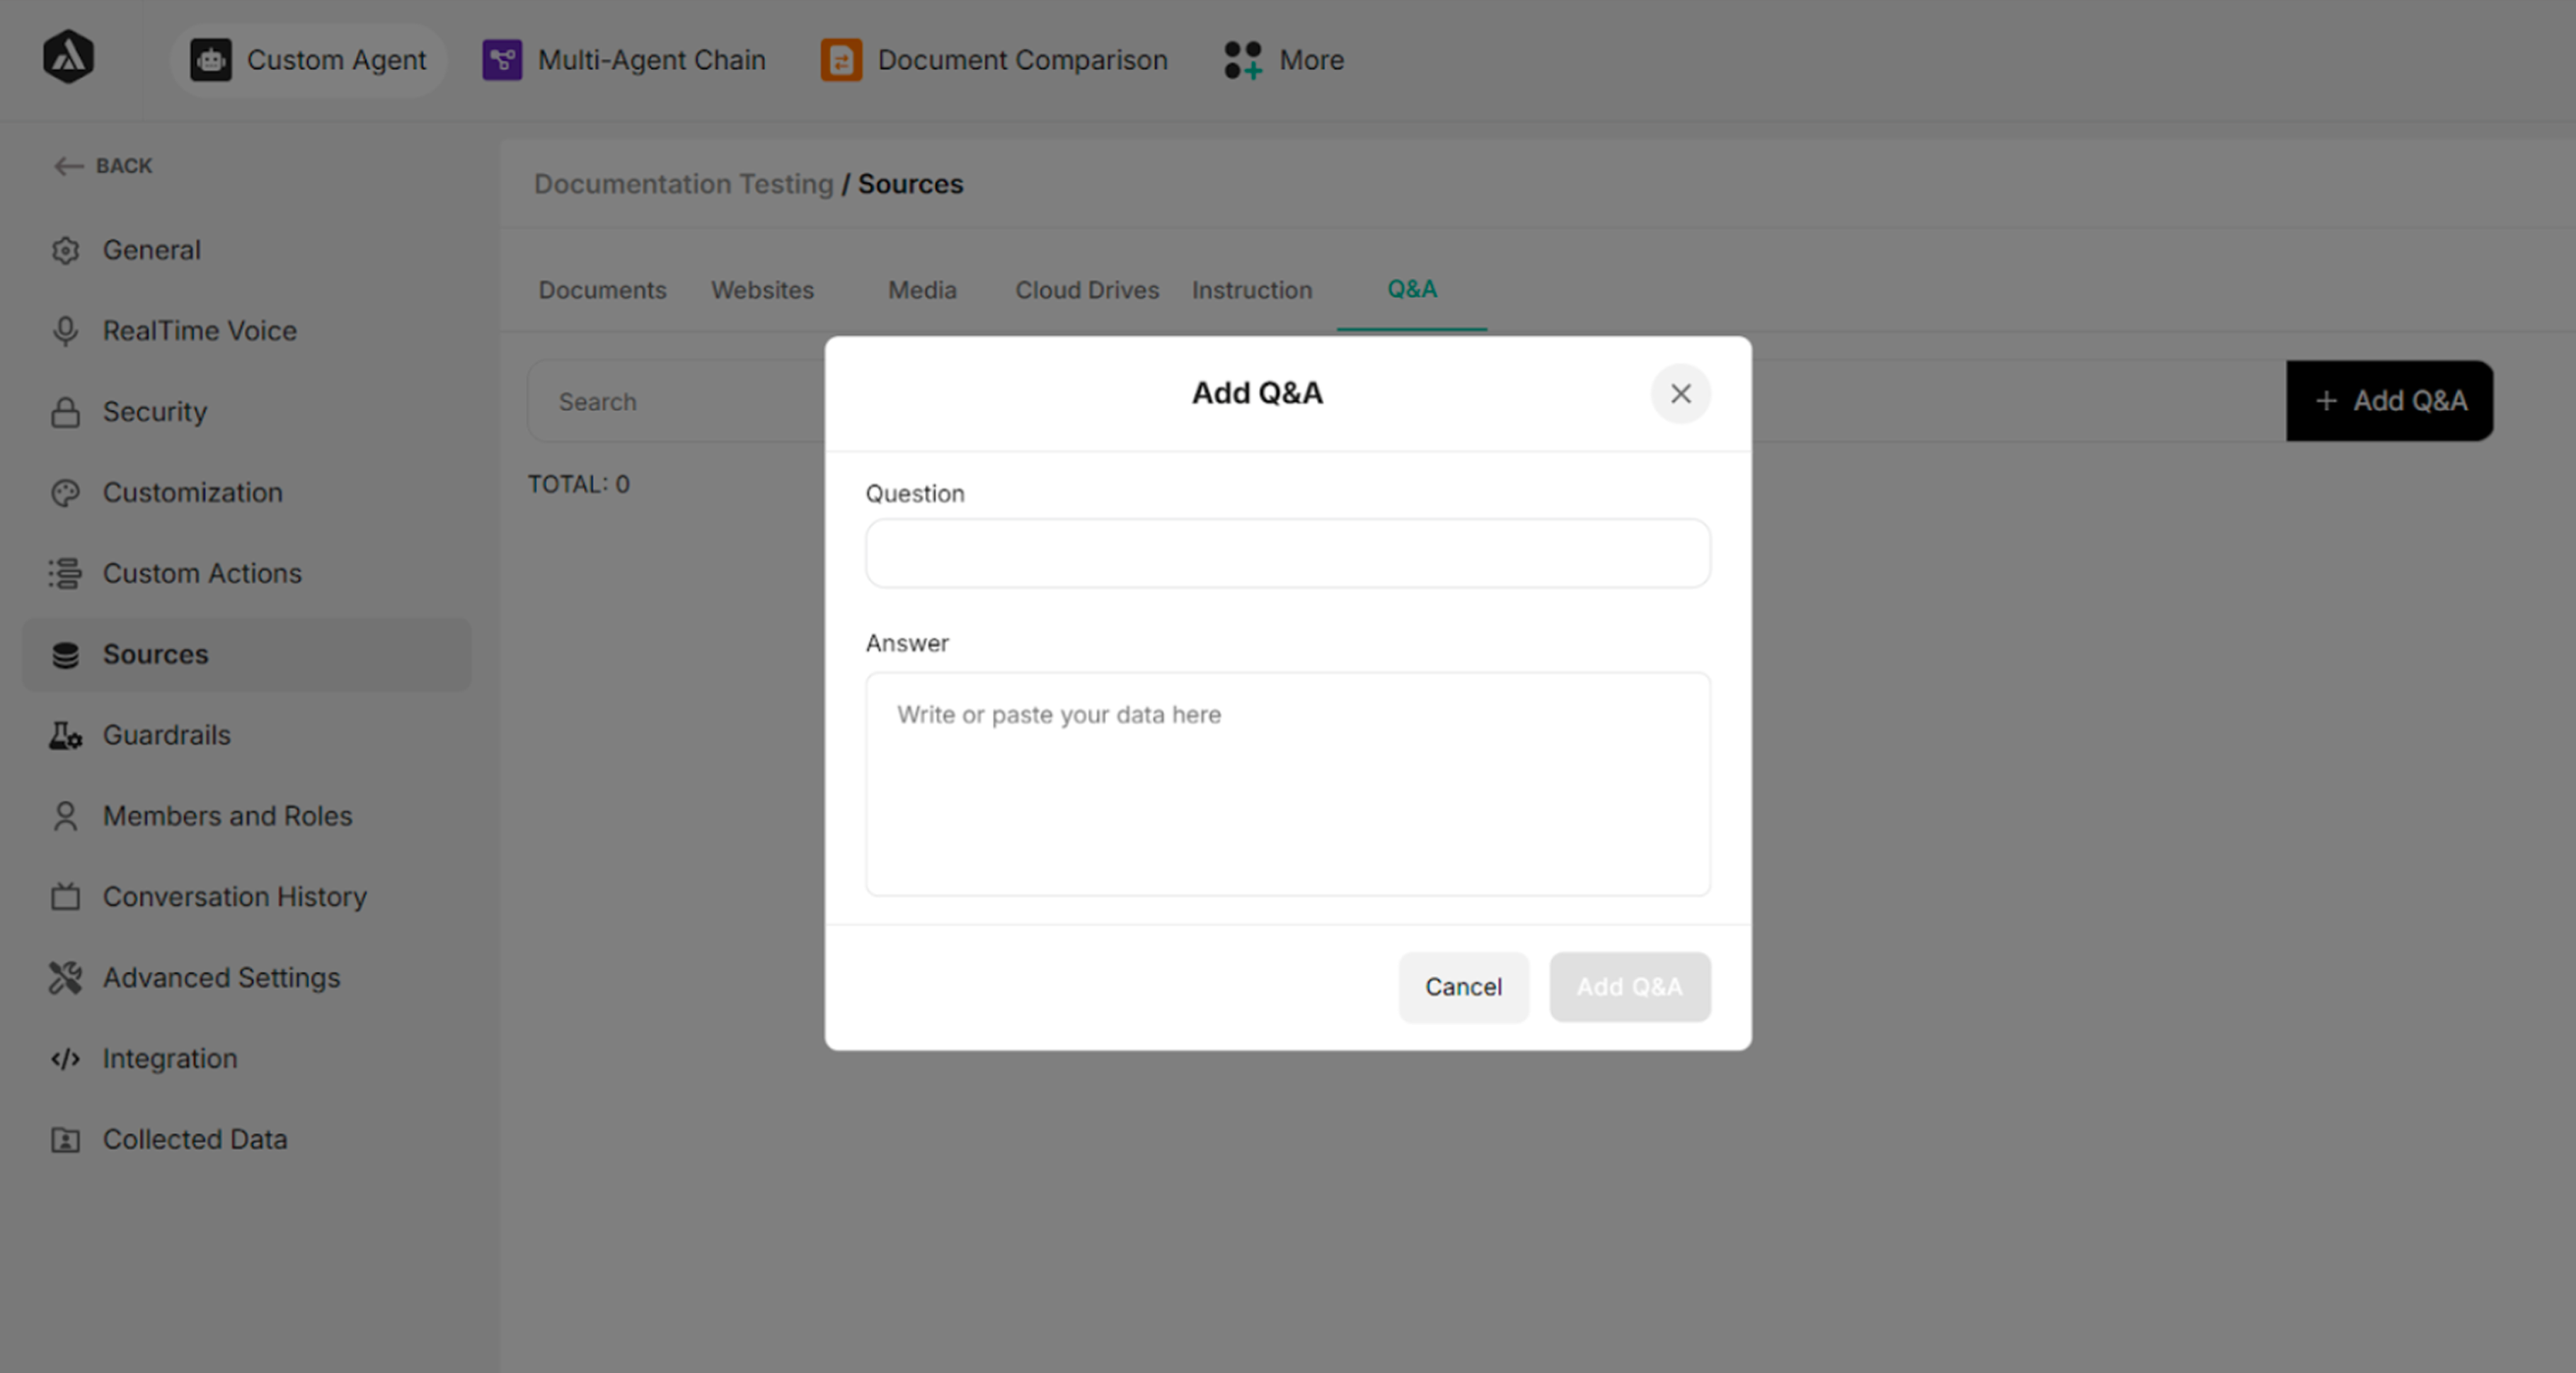Open Multi-Agent Chain in top navigation
Viewport: 2576px width, 1373px height.
tap(624, 60)
